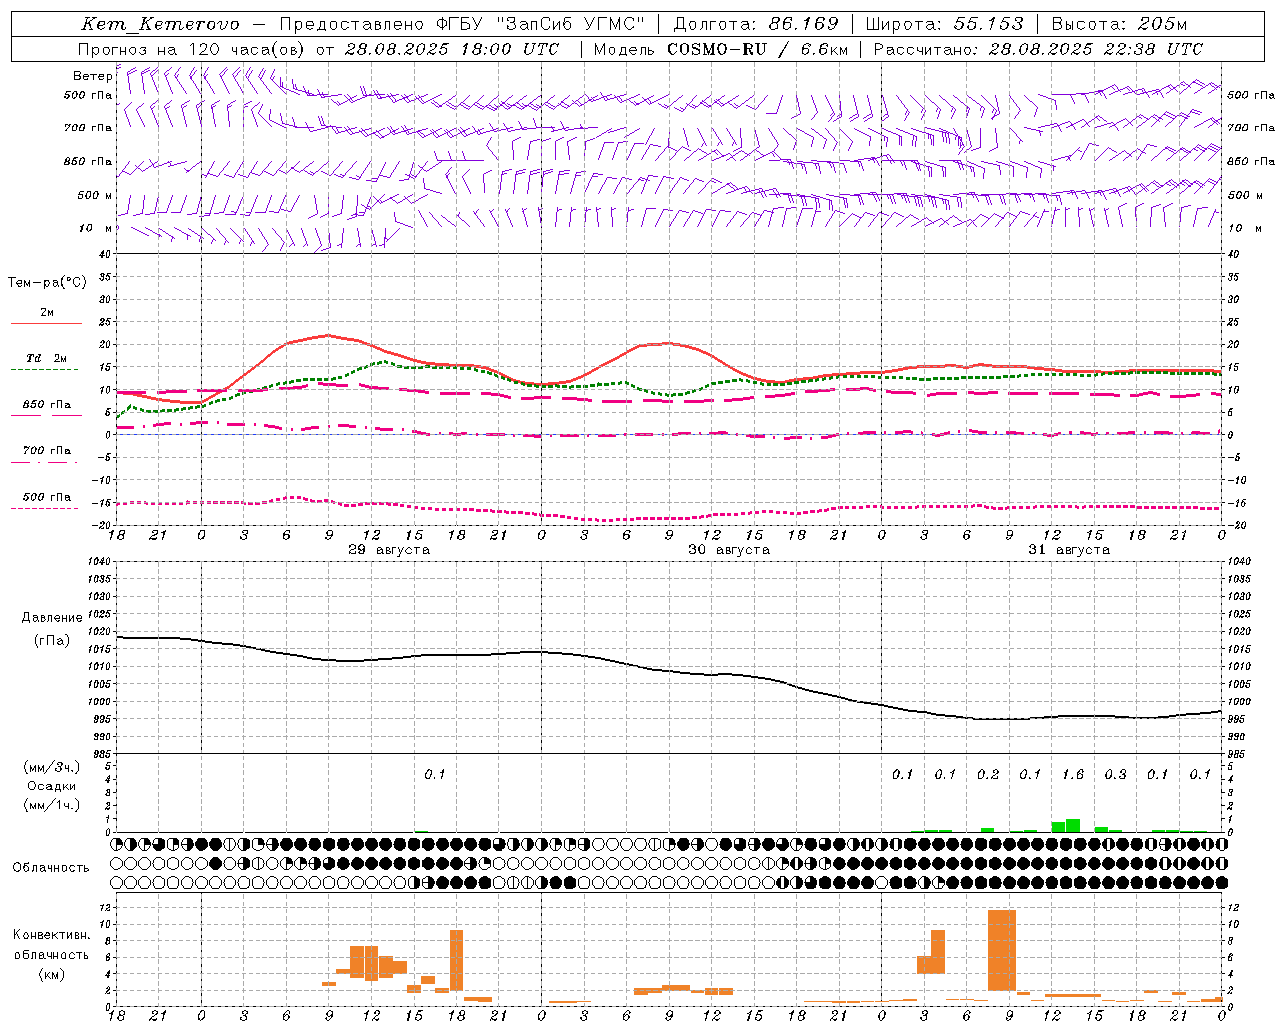Select the 700 гПа temperature legend entry

coord(47,451)
